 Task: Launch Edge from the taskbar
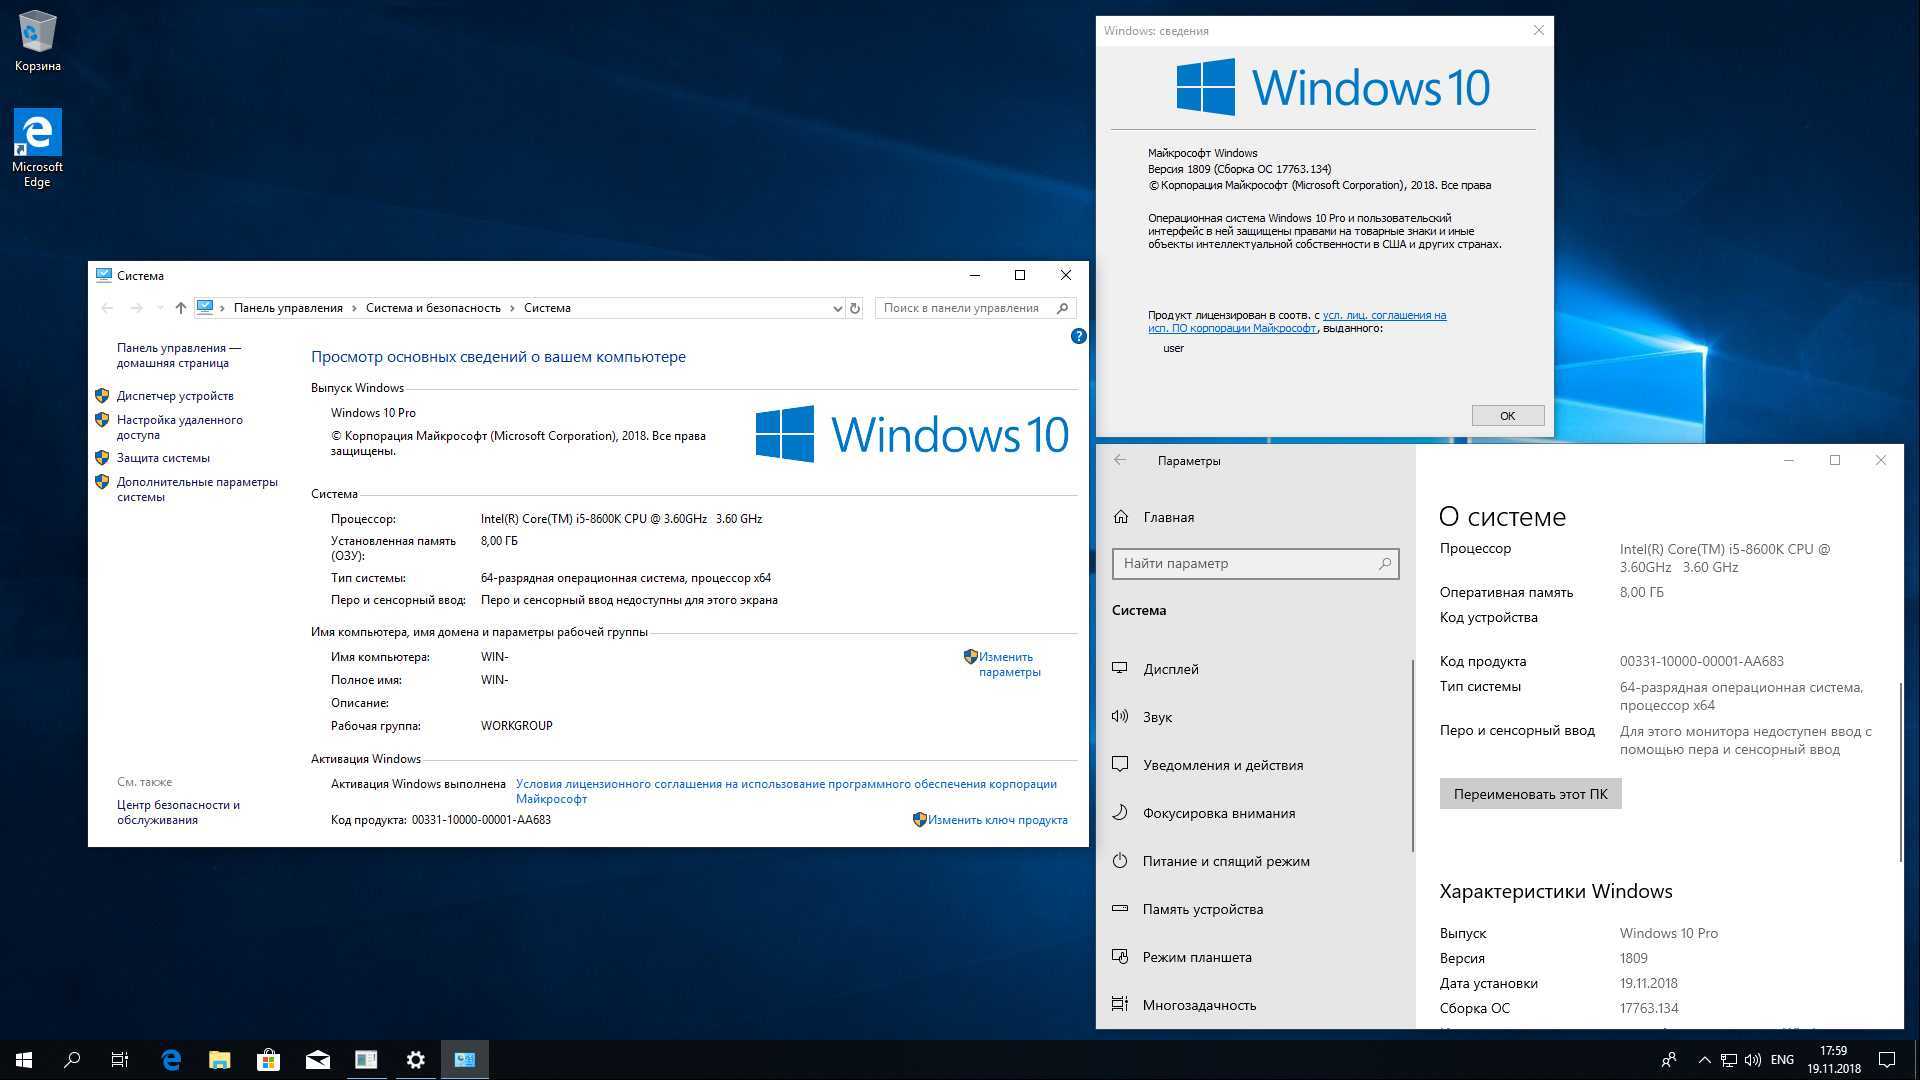[171, 1060]
